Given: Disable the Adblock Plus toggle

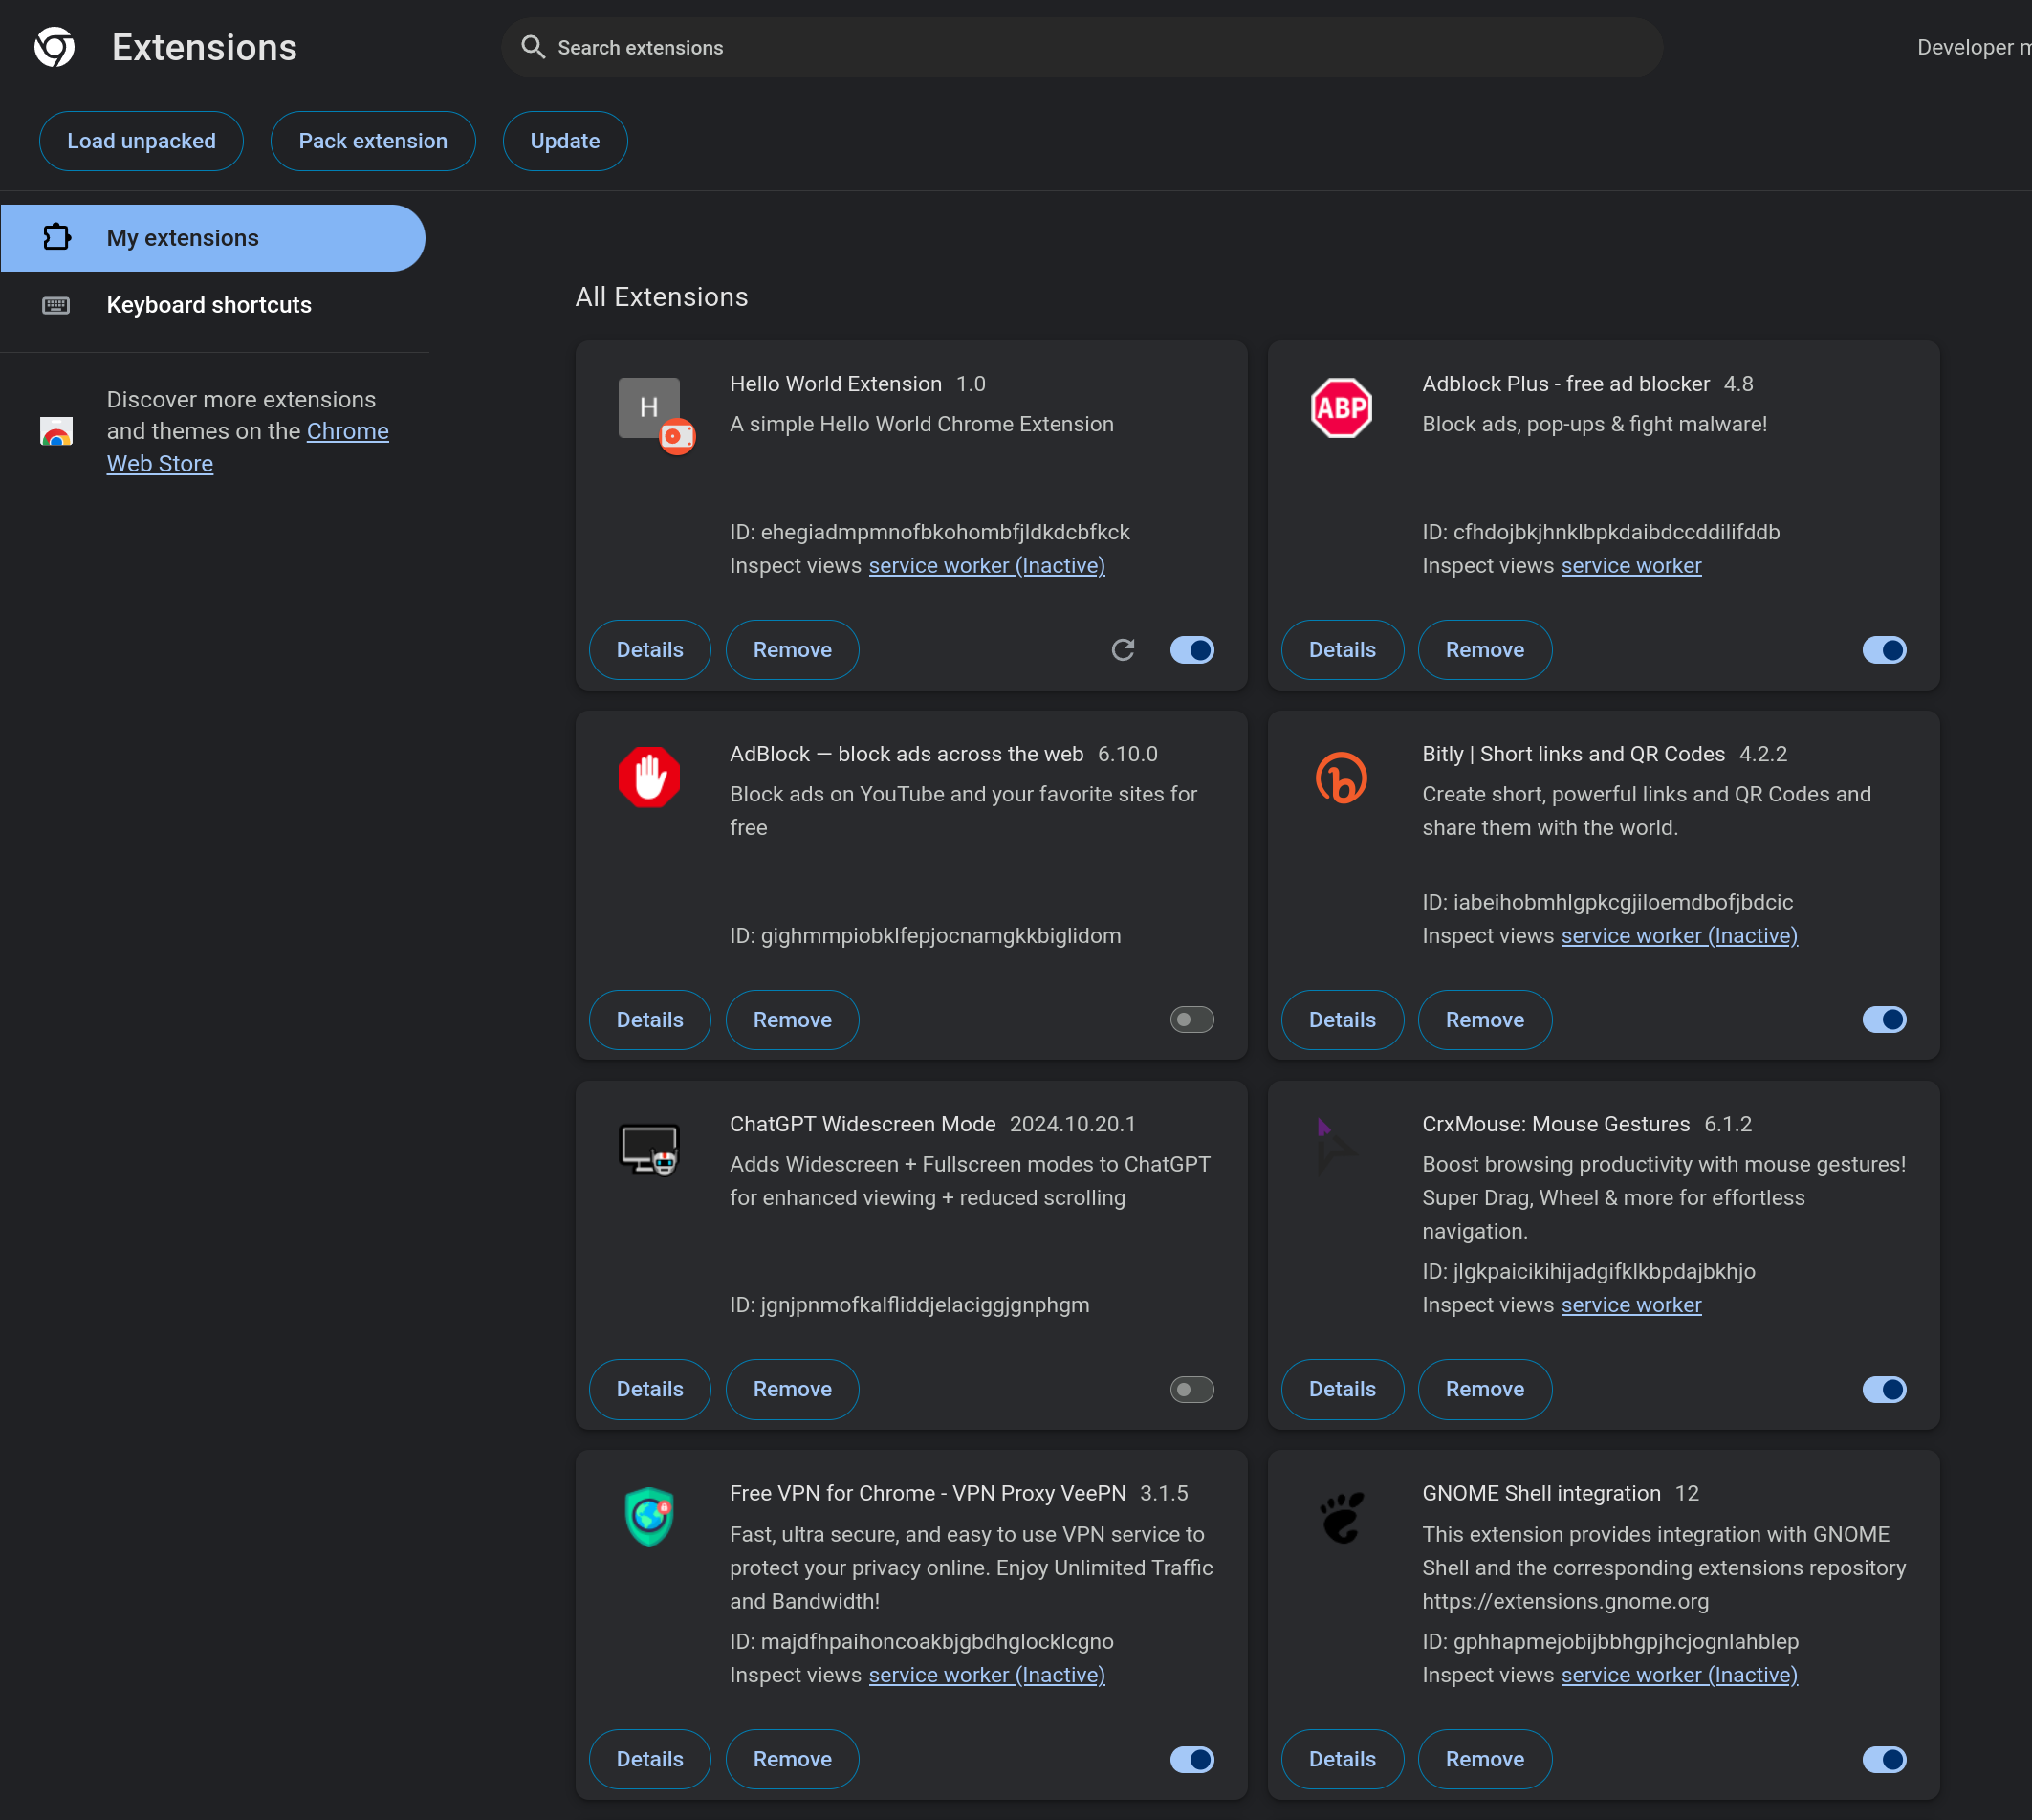Looking at the screenshot, I should [x=1884, y=650].
